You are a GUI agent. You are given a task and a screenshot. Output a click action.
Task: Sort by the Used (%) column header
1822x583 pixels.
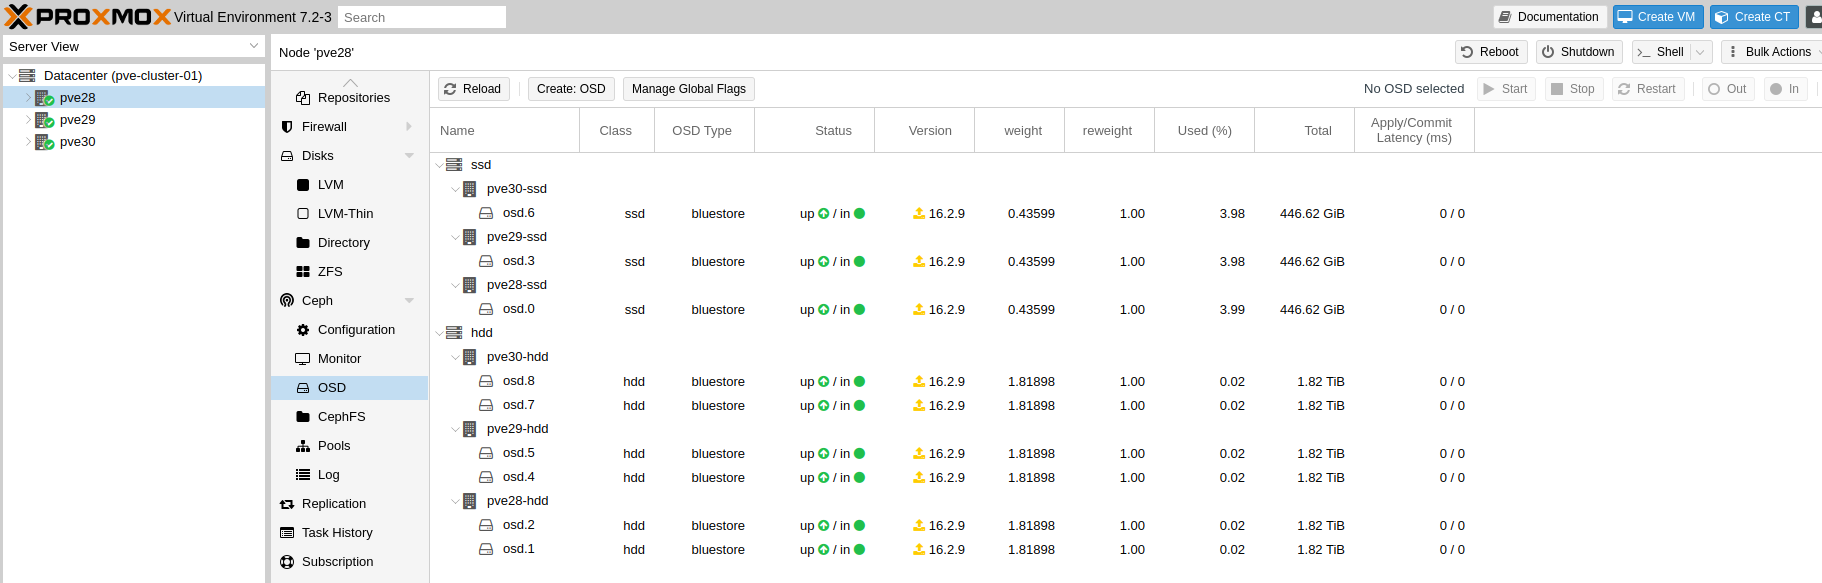[1204, 131]
